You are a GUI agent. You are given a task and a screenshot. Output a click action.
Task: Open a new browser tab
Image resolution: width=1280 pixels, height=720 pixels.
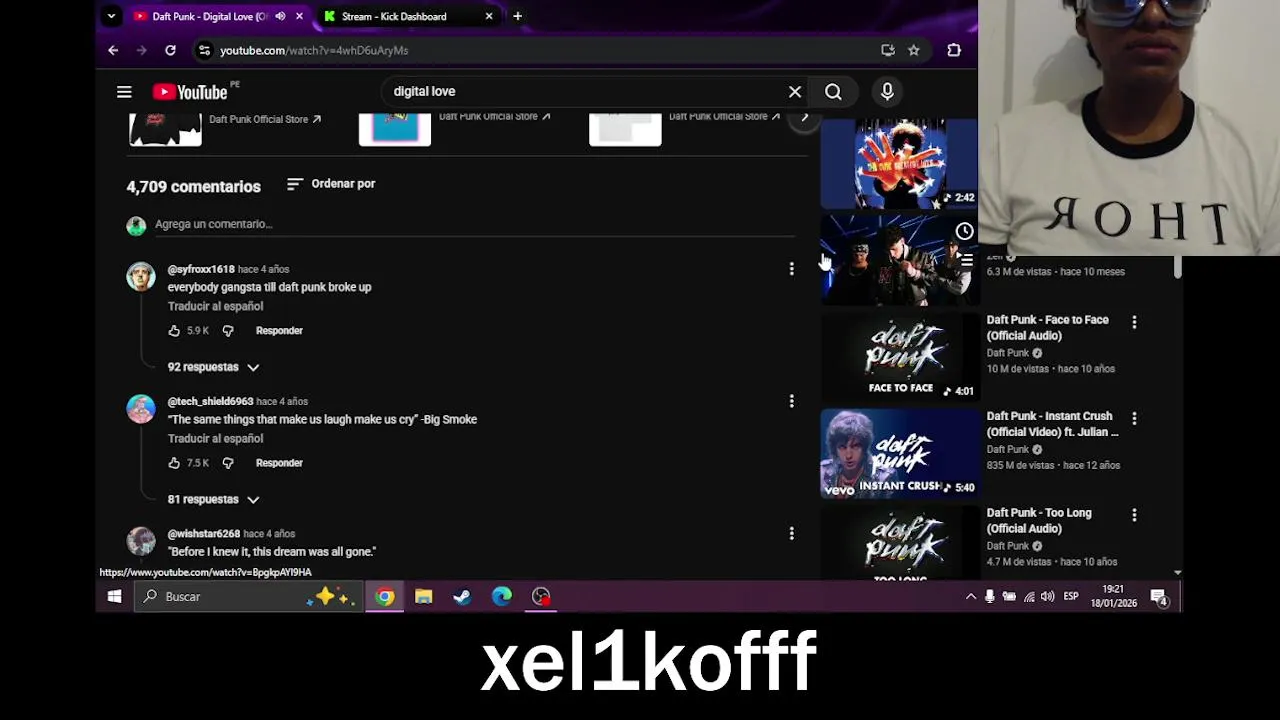517,16
